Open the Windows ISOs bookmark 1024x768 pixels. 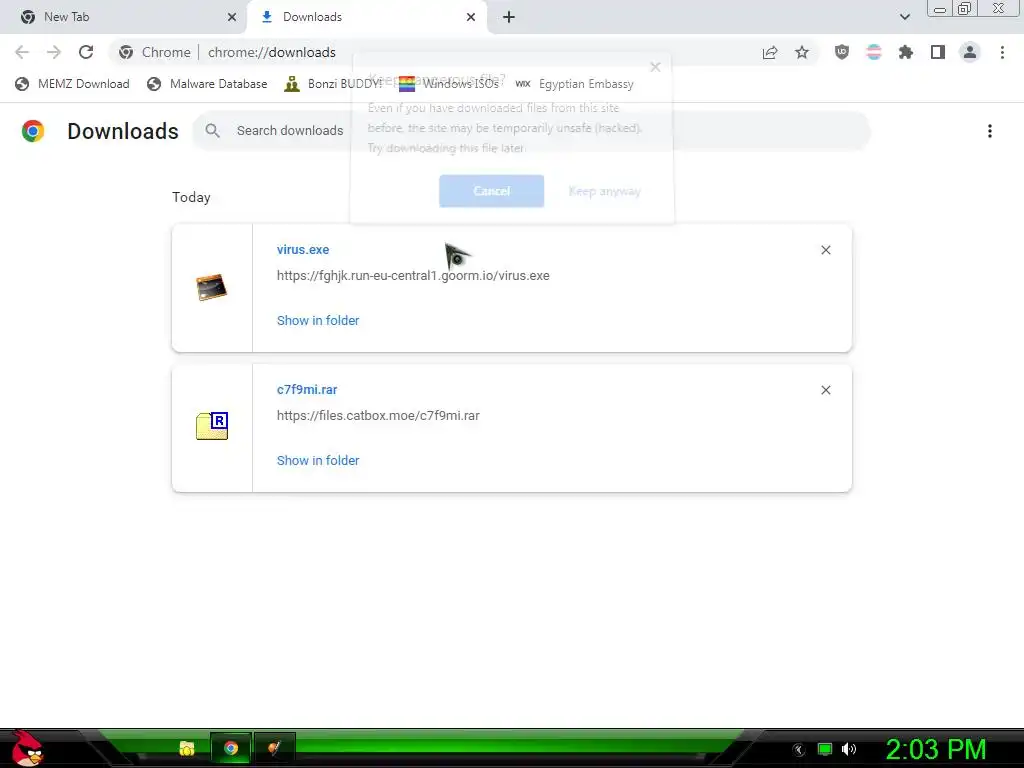(449, 84)
